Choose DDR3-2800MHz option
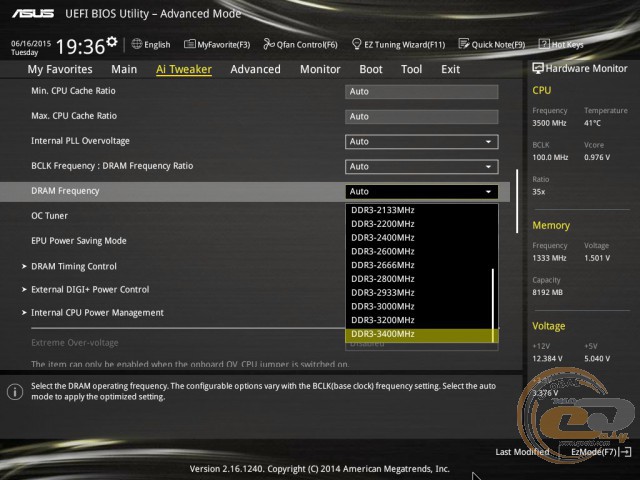The width and height of the screenshot is (640, 480). [419, 279]
